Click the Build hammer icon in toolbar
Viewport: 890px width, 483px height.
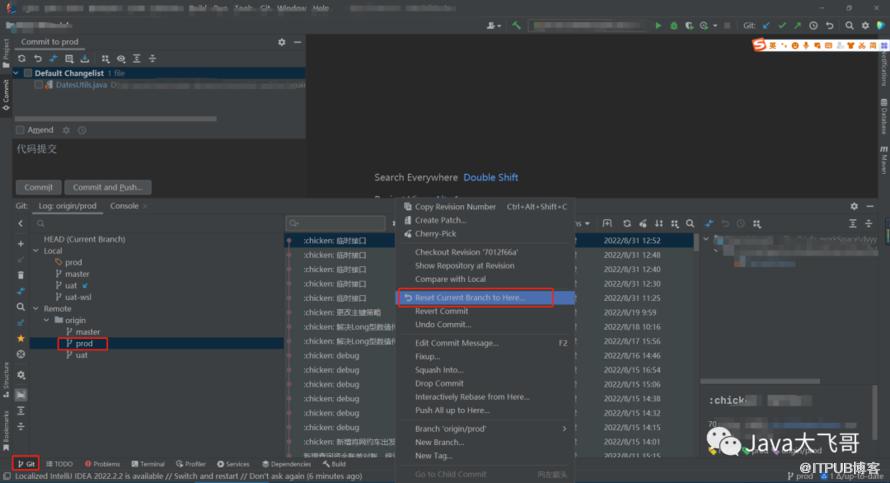point(516,26)
